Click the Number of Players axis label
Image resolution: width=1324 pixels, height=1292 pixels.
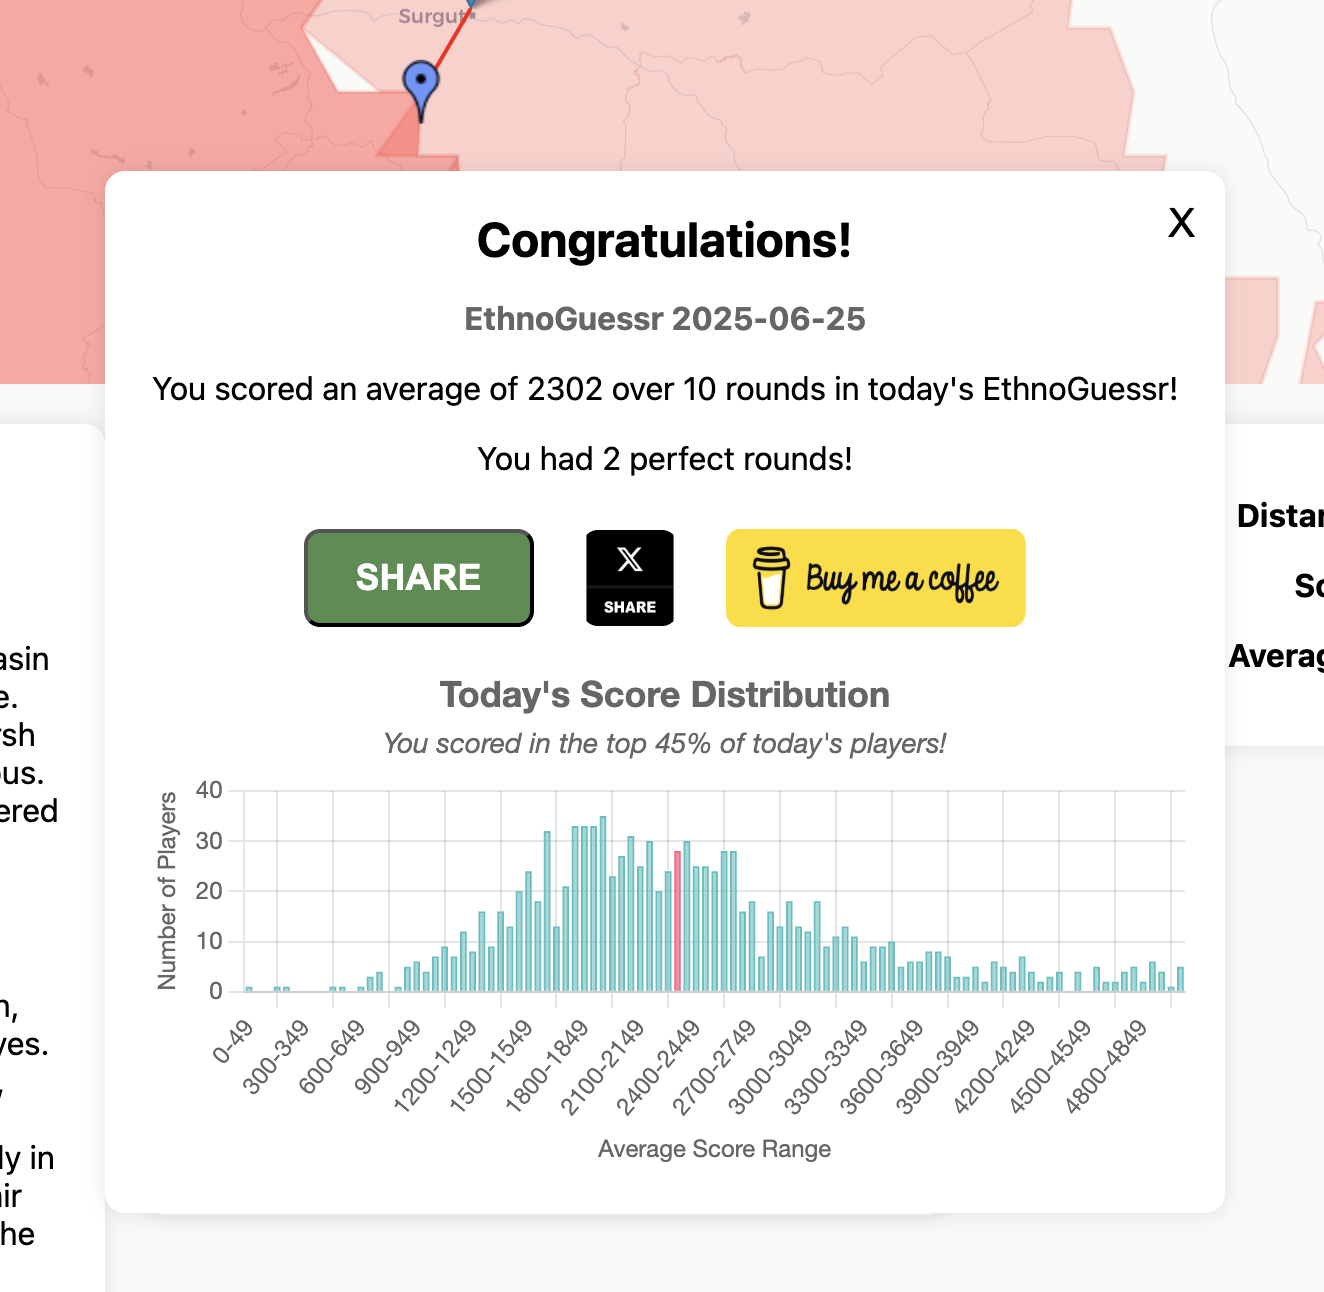tap(167, 891)
